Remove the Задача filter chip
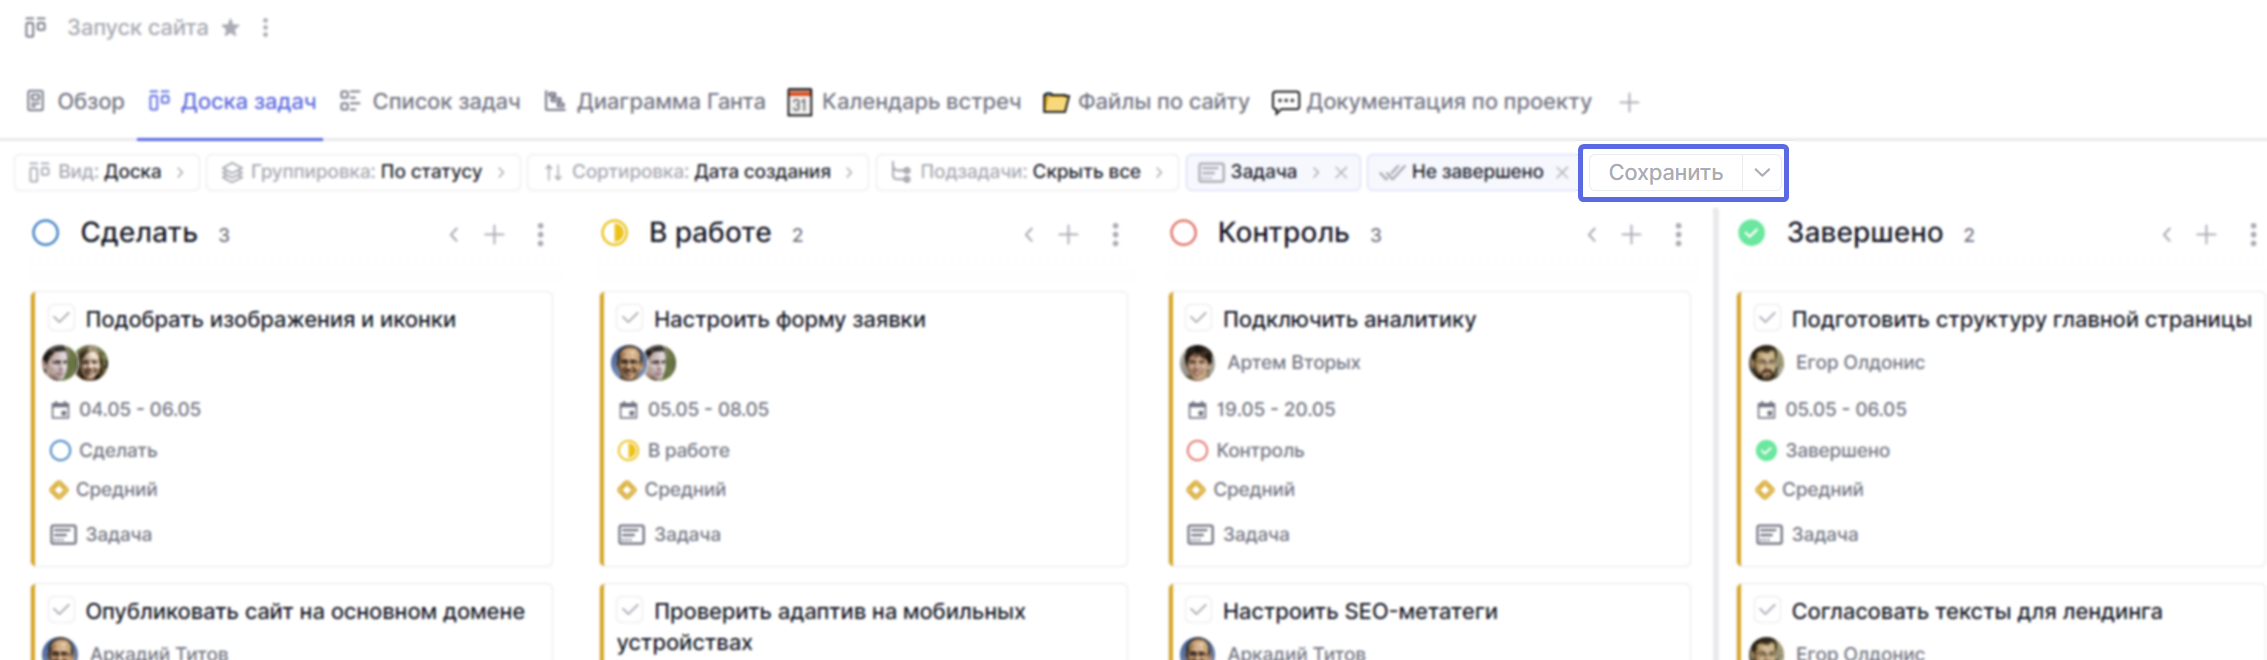2267x660 pixels. (x=1341, y=172)
